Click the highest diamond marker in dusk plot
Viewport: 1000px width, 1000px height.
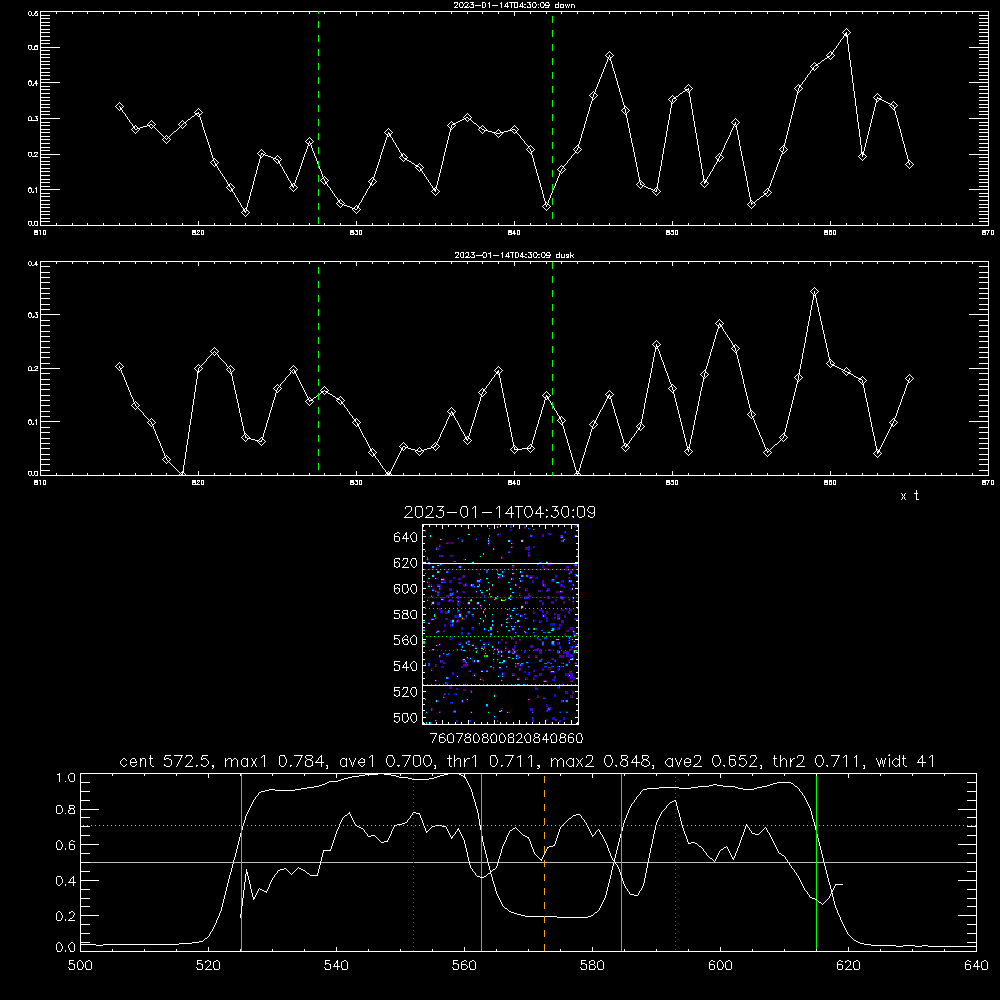(x=814, y=292)
